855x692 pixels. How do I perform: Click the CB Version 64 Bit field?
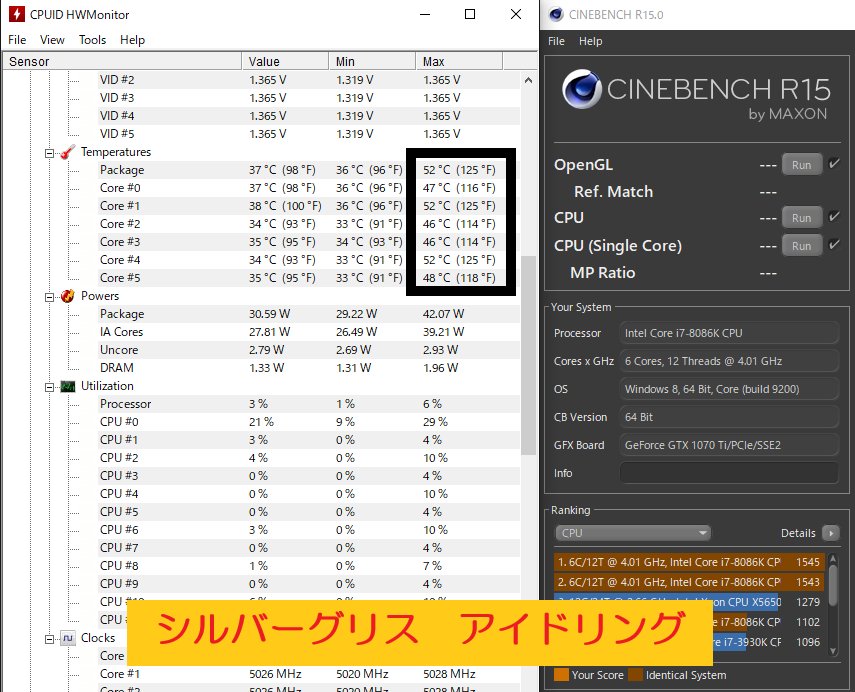pyautogui.click(x=728, y=417)
